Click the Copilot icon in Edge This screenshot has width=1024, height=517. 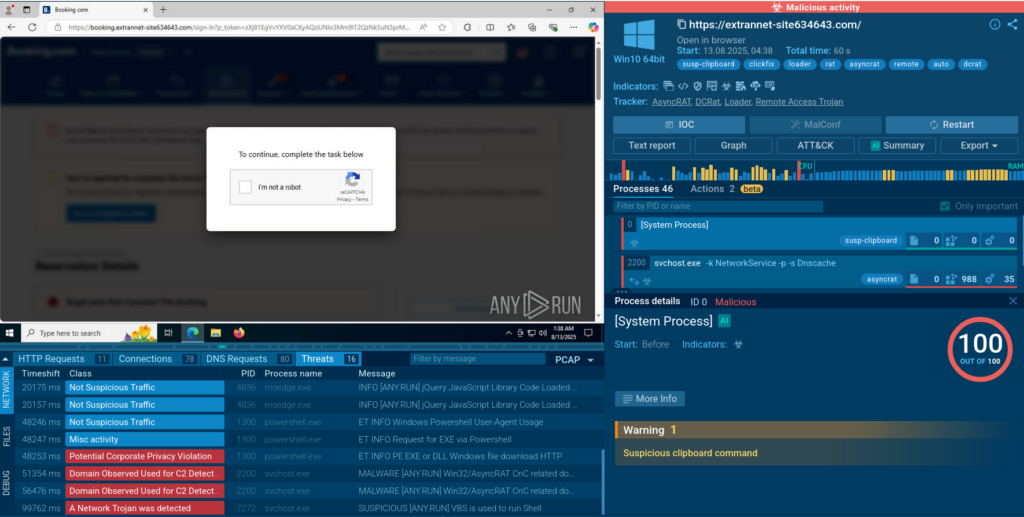click(593, 27)
